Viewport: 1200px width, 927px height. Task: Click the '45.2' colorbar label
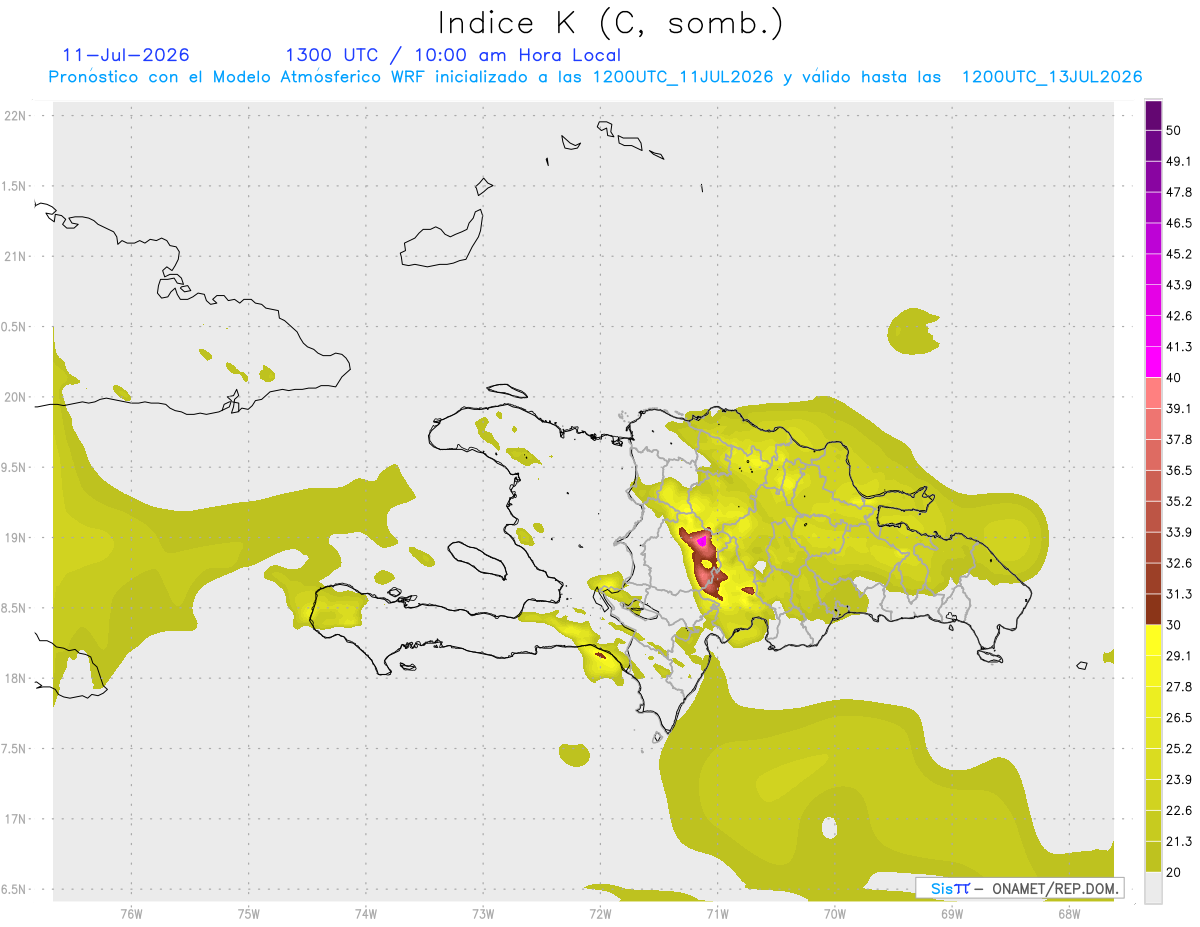coord(1179,255)
